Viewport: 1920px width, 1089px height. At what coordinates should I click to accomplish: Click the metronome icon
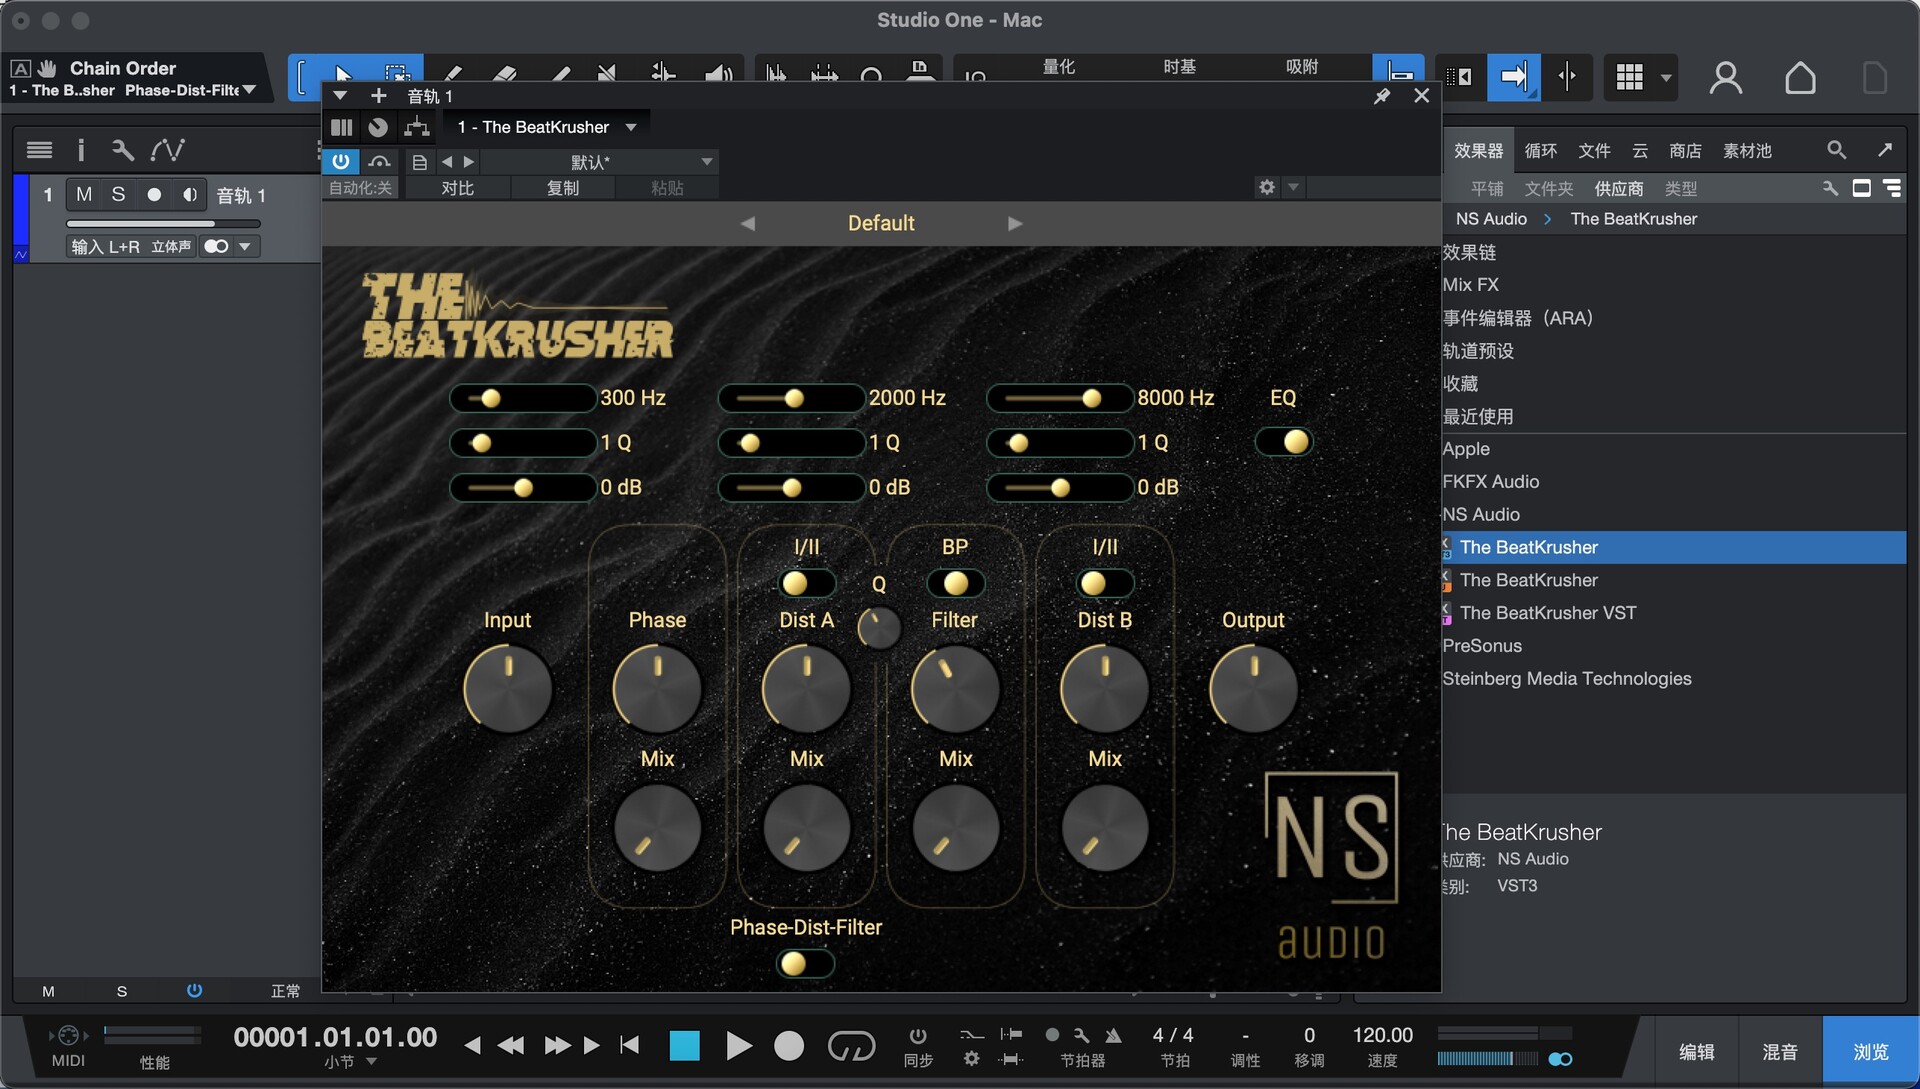coord(1113,1035)
